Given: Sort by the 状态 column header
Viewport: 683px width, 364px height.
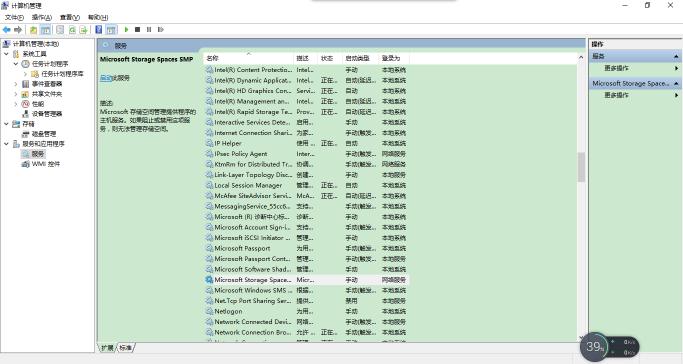Looking at the screenshot, I should click(x=330, y=58).
